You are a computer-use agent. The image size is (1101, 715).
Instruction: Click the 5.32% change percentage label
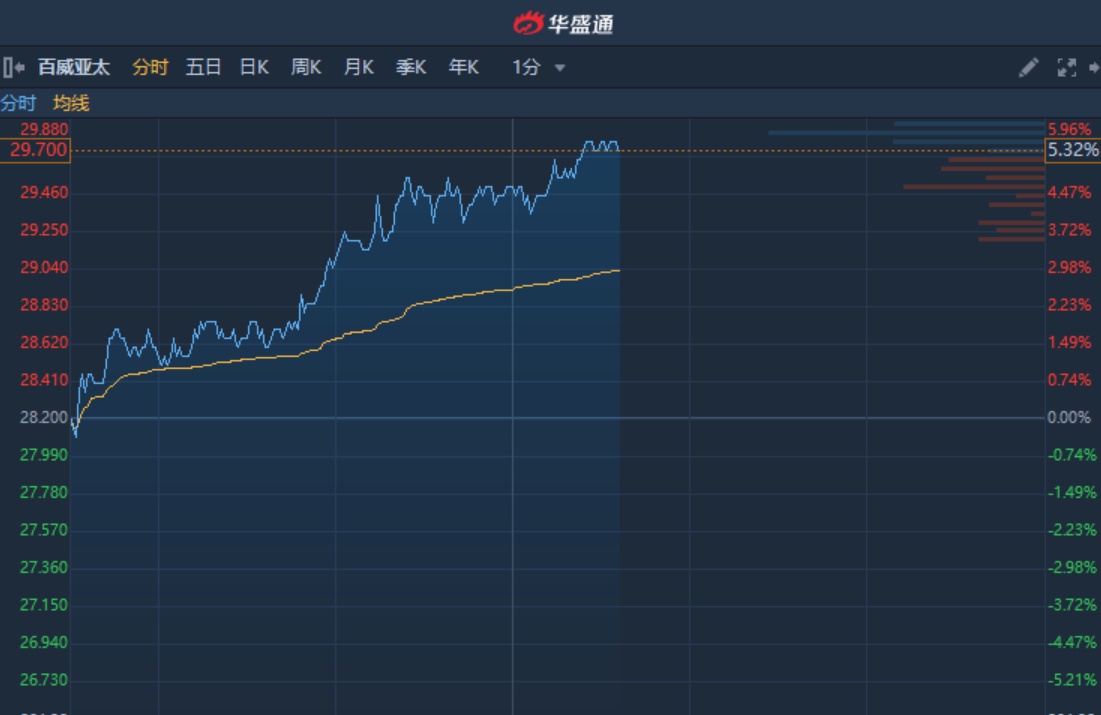coord(1072,151)
